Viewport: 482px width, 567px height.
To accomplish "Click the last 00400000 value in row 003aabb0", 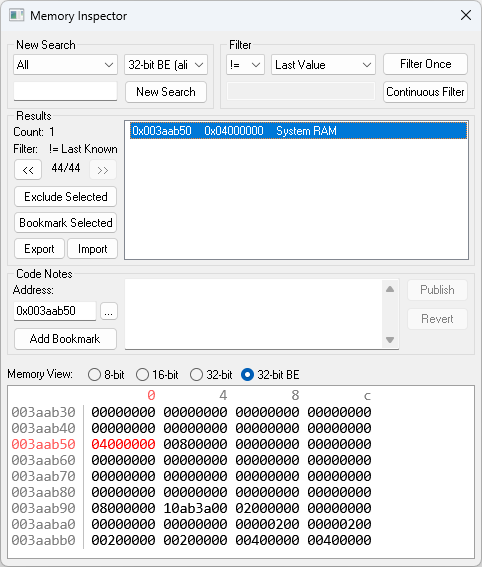I will click(x=339, y=540).
